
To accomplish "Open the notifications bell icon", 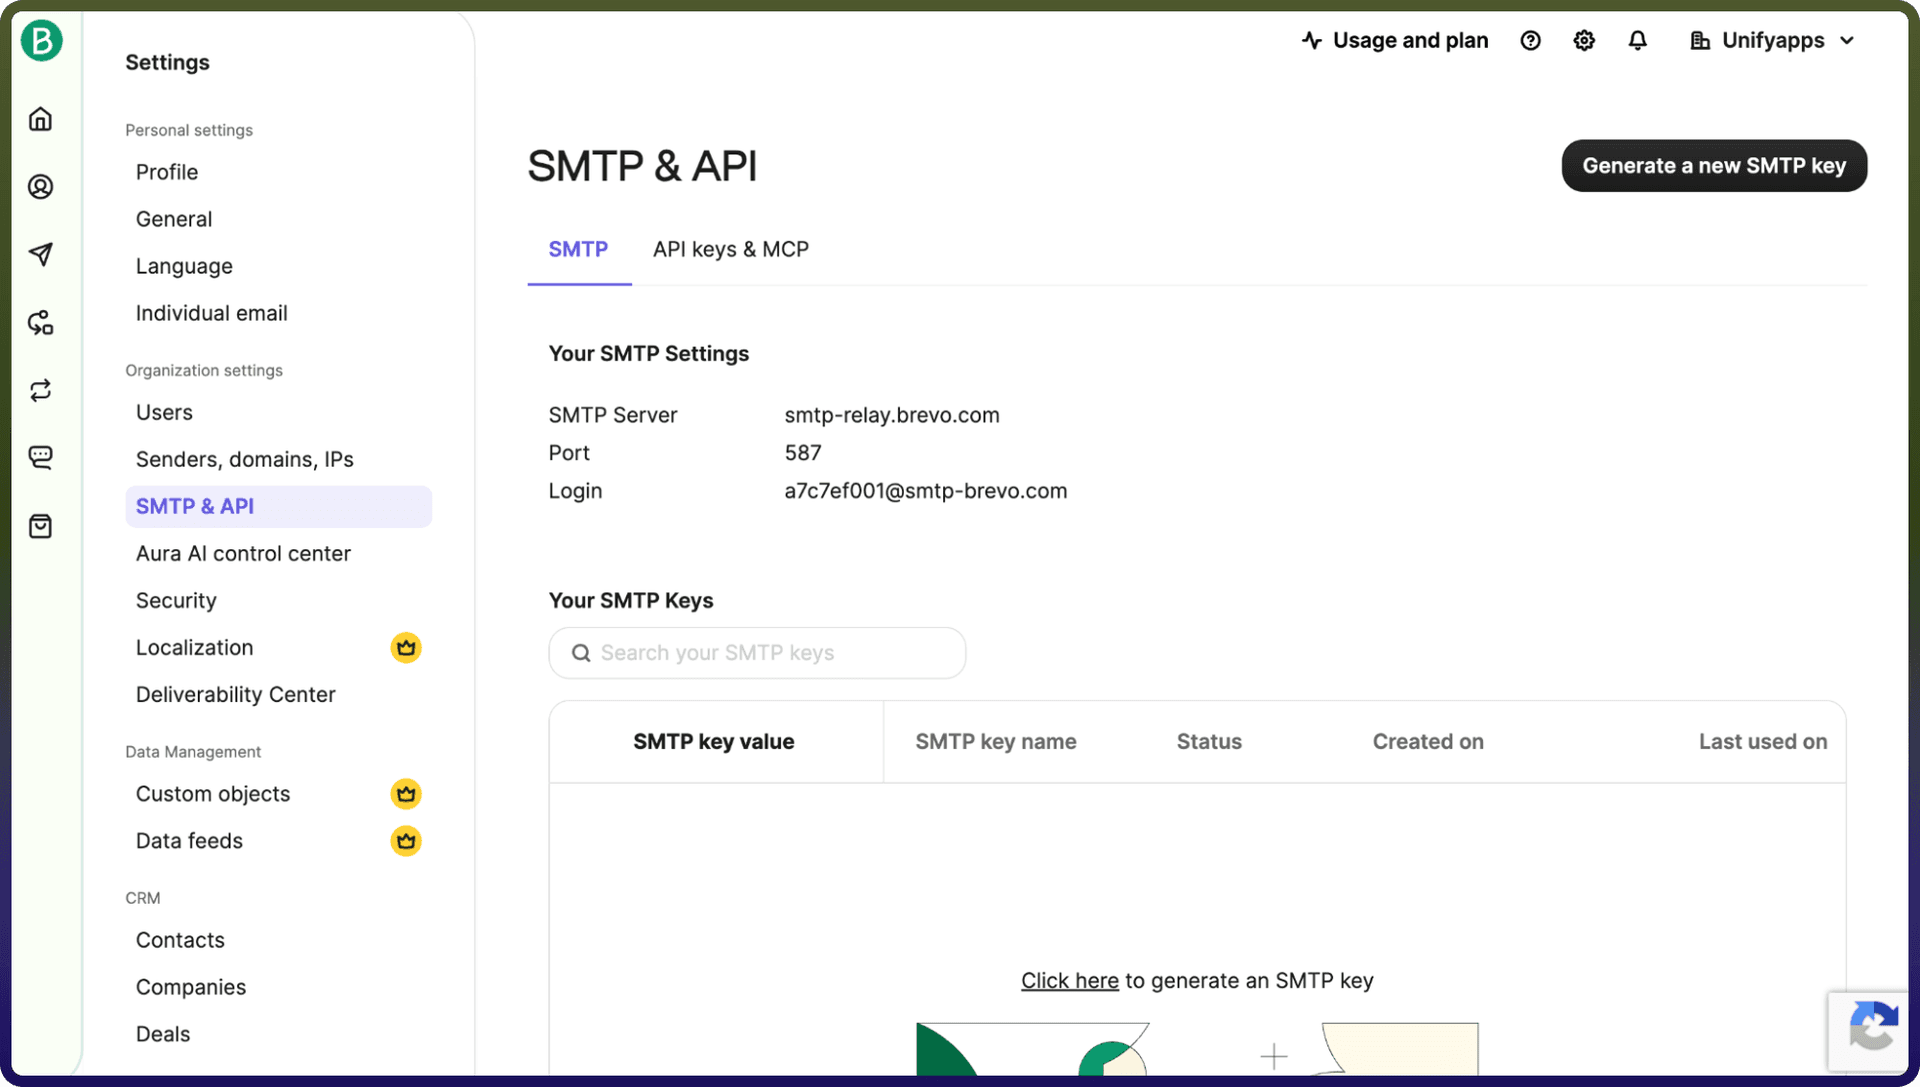I will 1637,41.
